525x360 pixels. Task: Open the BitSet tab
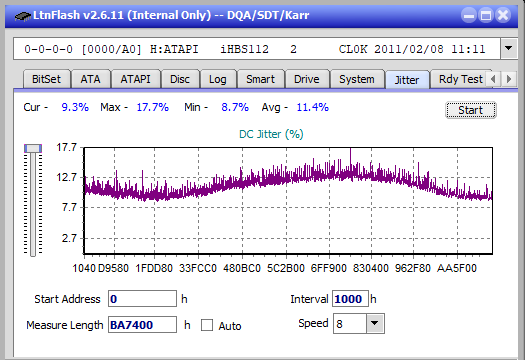coord(47,79)
